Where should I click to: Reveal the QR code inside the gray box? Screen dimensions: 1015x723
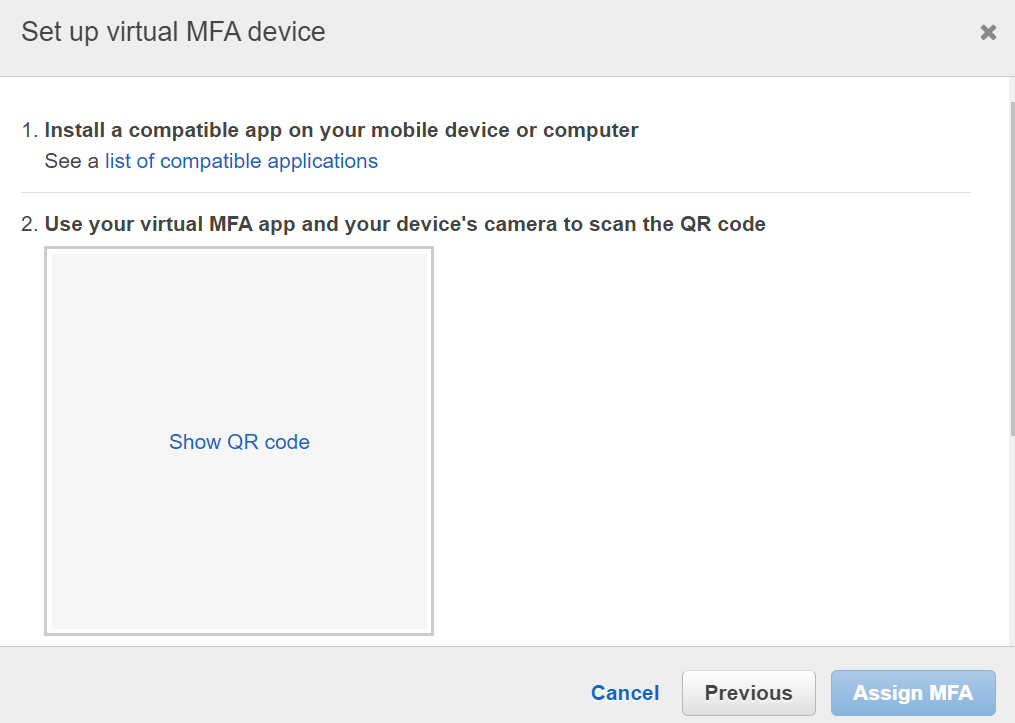240,441
